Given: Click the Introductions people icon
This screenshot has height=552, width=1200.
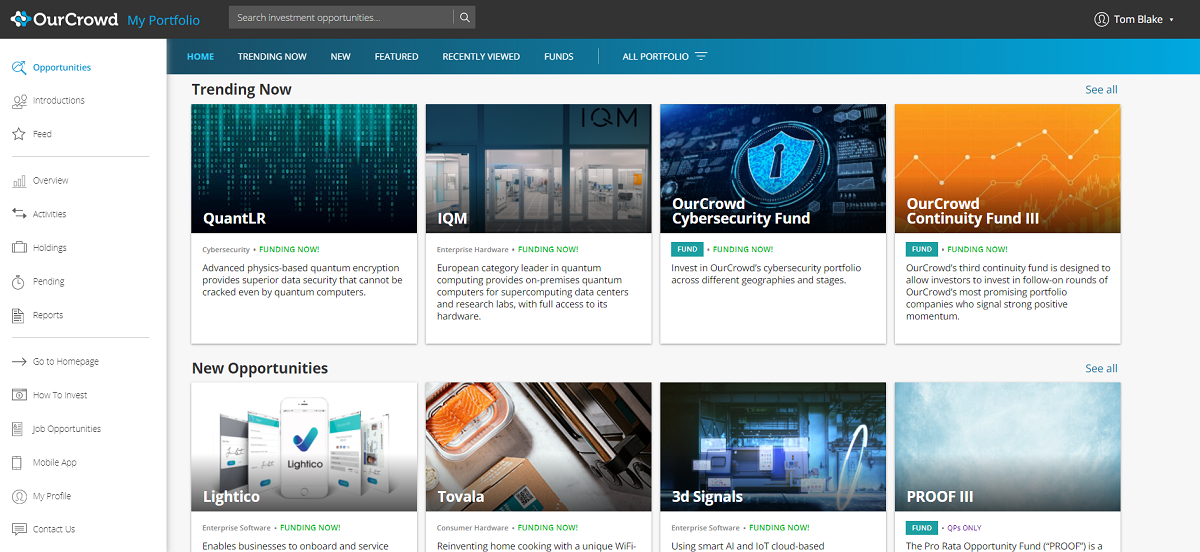Looking at the screenshot, I should (19, 101).
